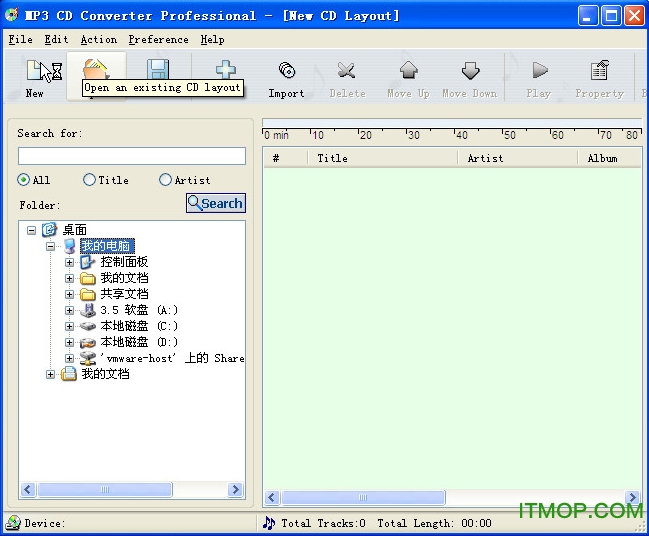Select 我的电脑 computer icon in tree
649x536 pixels.
(x=69, y=246)
